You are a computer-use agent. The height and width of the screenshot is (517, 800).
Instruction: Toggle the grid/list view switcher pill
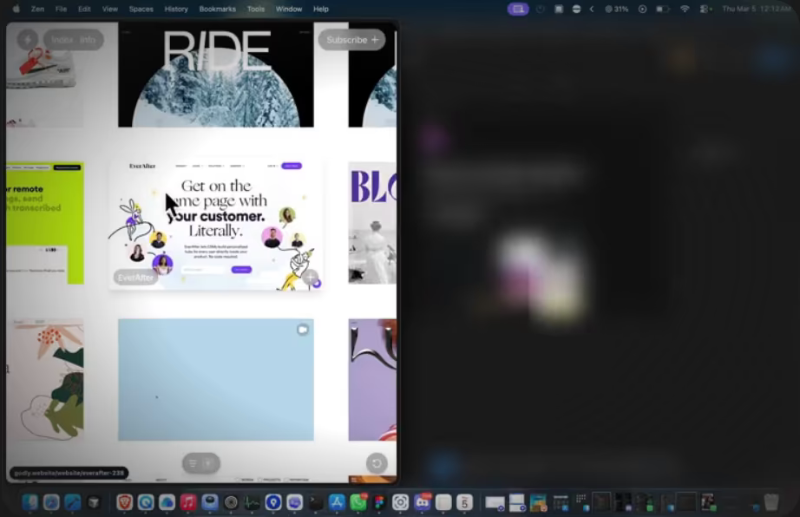click(x=201, y=463)
